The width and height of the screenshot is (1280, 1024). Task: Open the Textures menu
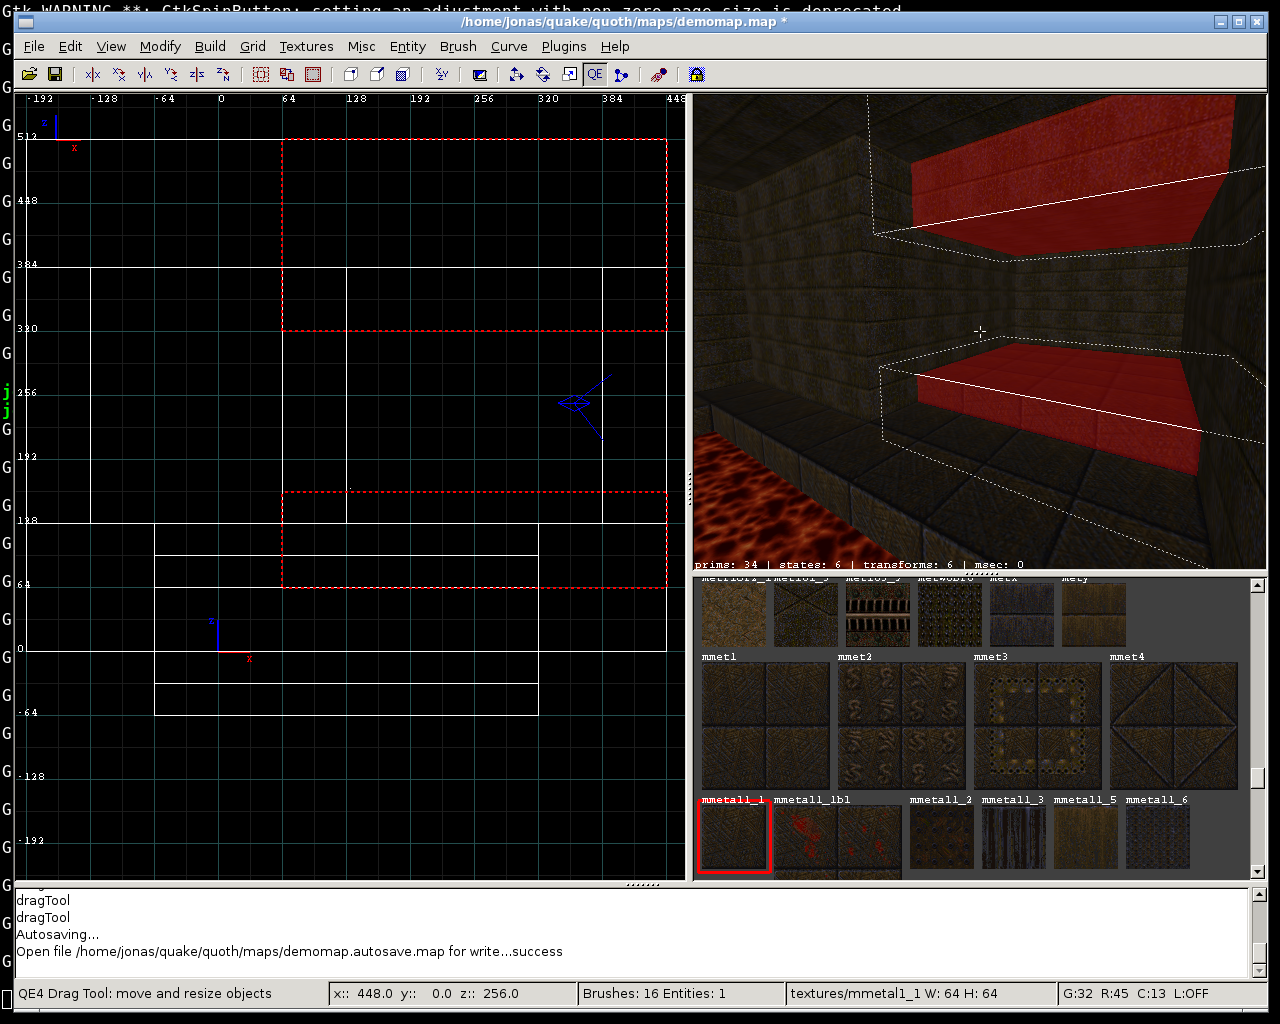coord(306,46)
